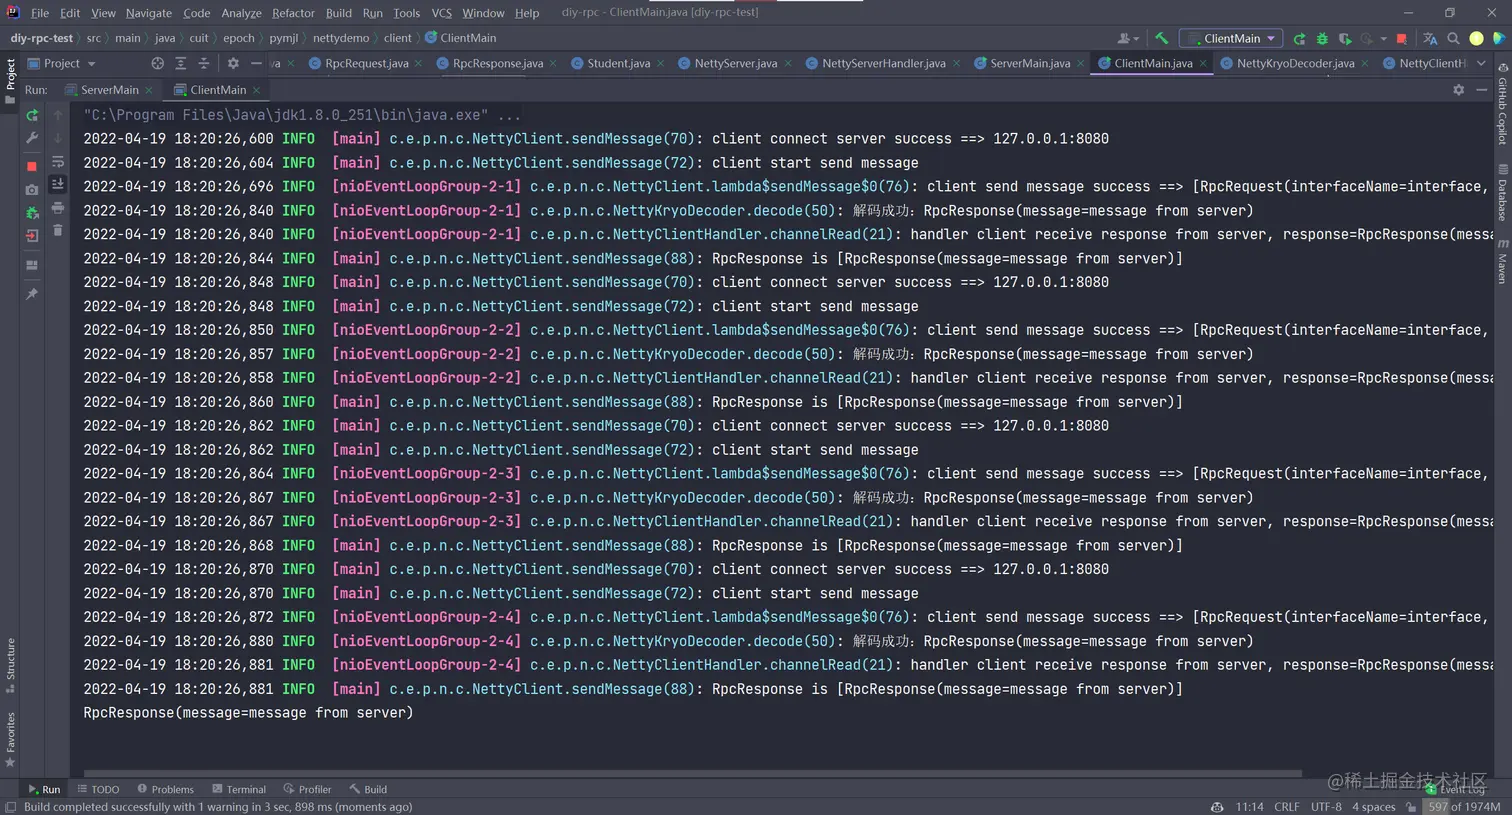Click the camera thread dump icon

[x=32, y=189]
